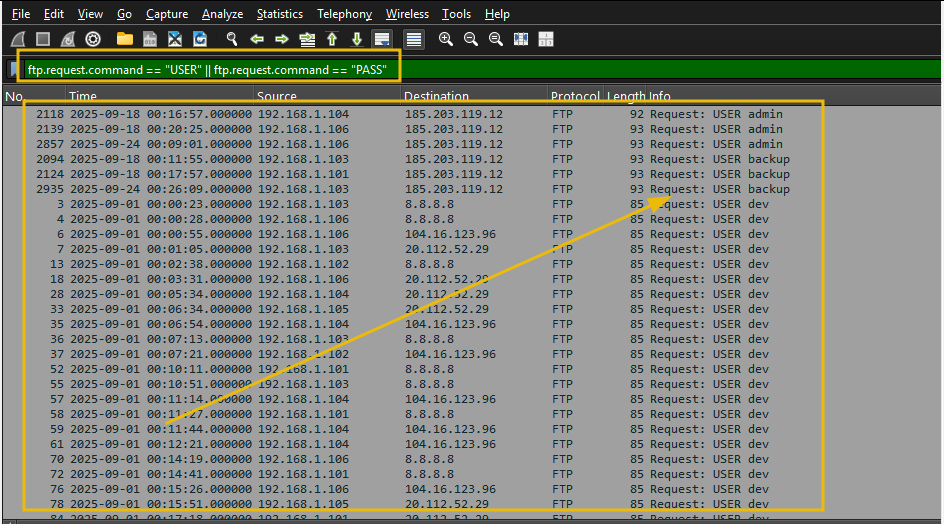Open the Statistics menu

(x=279, y=14)
